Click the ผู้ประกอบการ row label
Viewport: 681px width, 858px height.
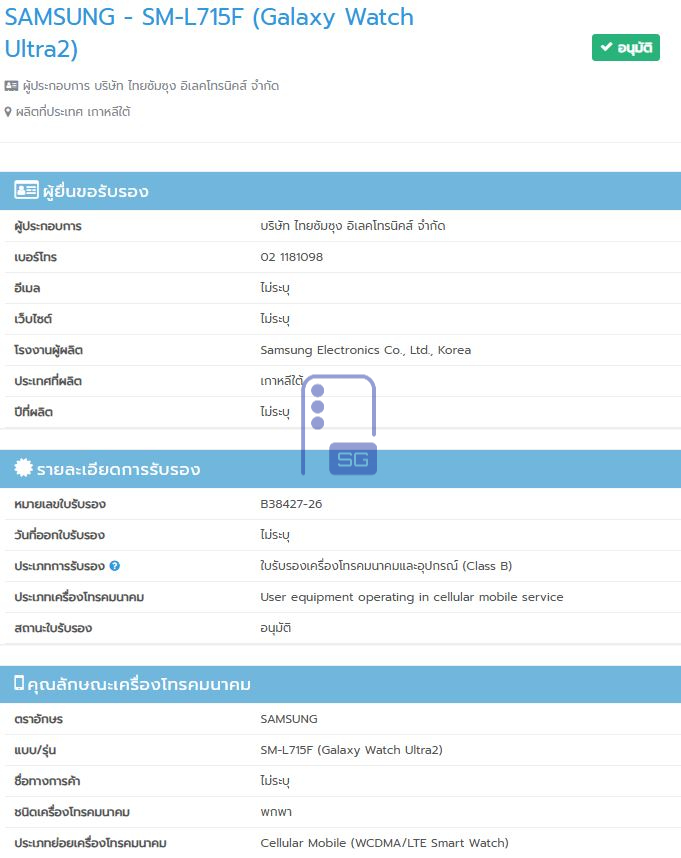click(48, 226)
